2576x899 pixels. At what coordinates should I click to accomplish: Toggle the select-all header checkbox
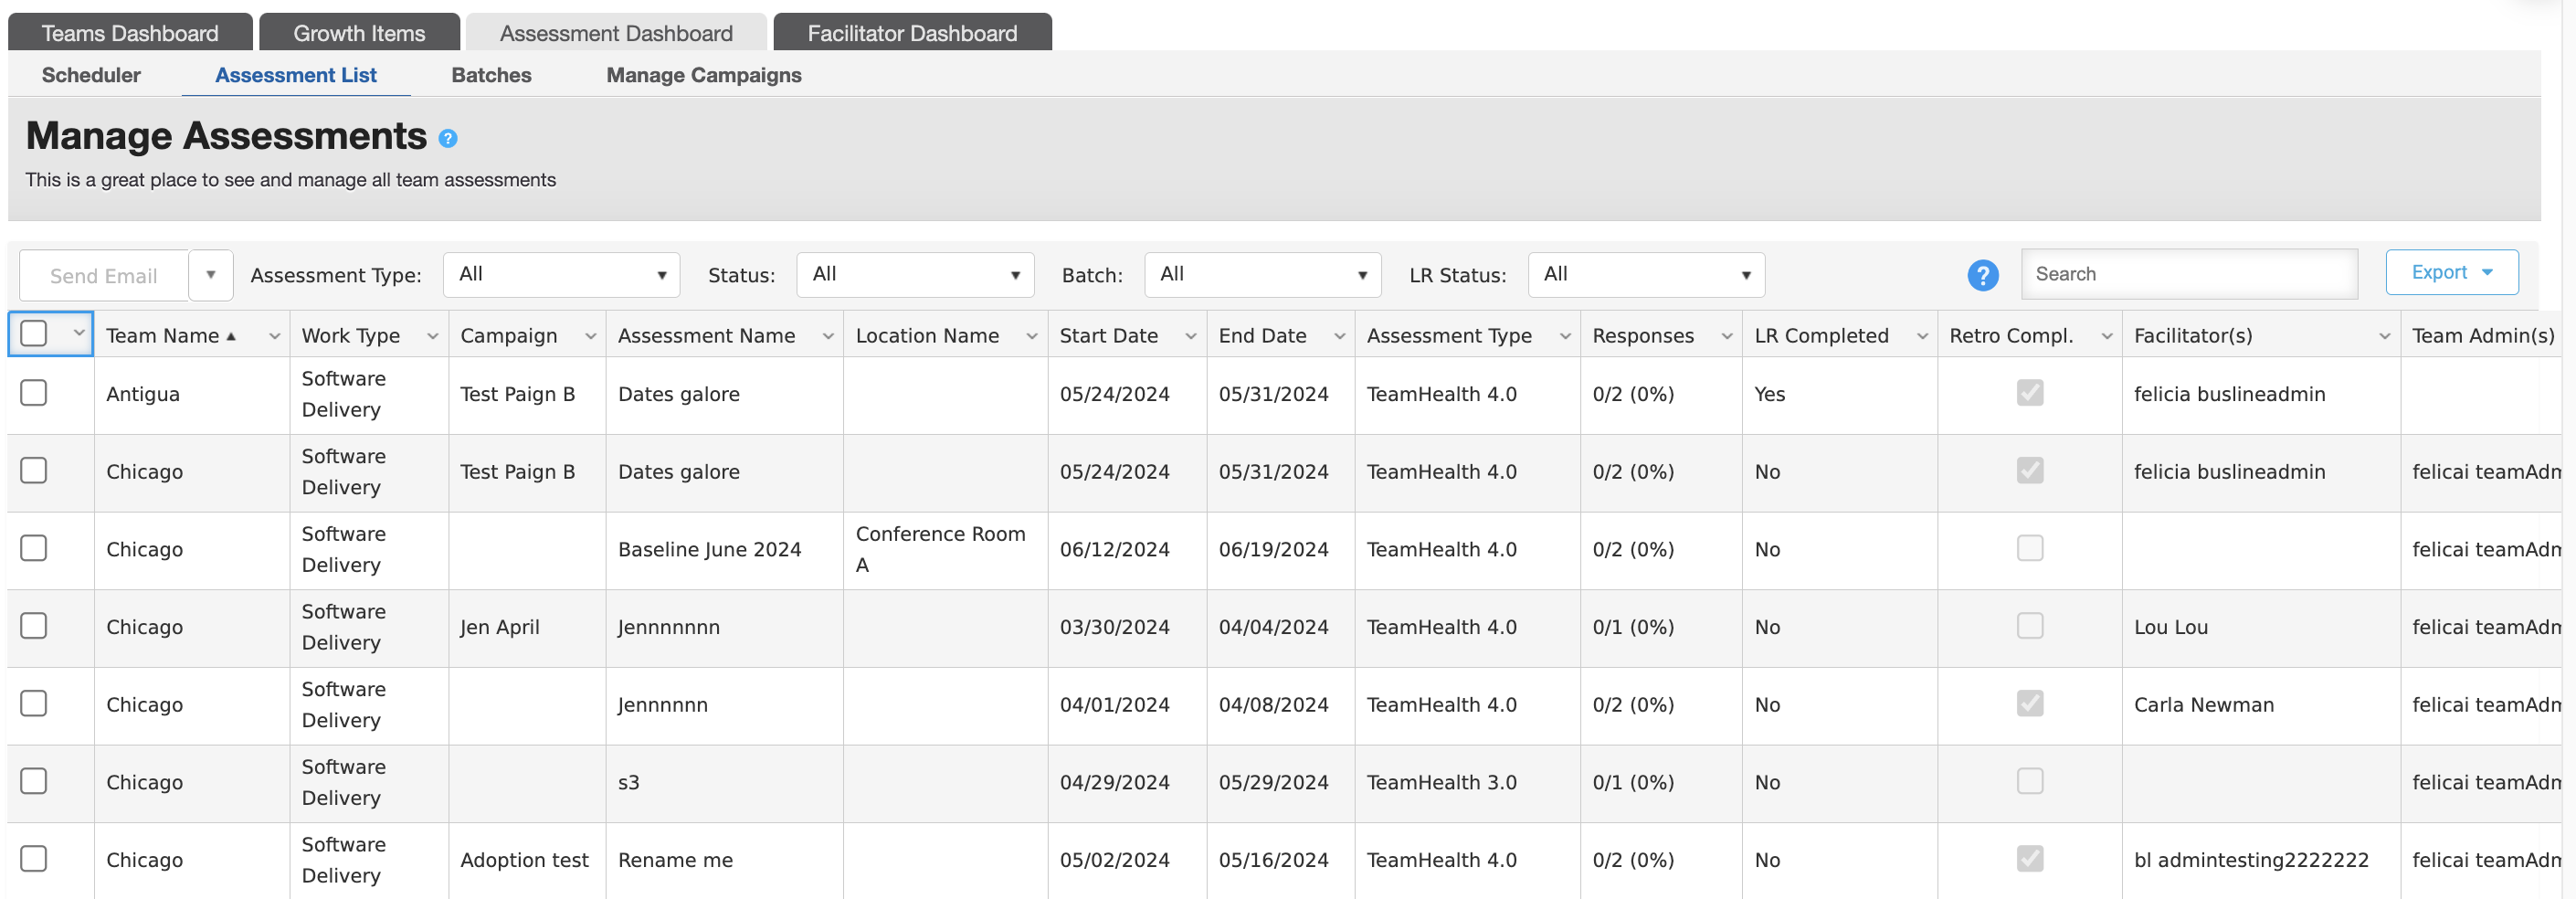pyautogui.click(x=34, y=333)
